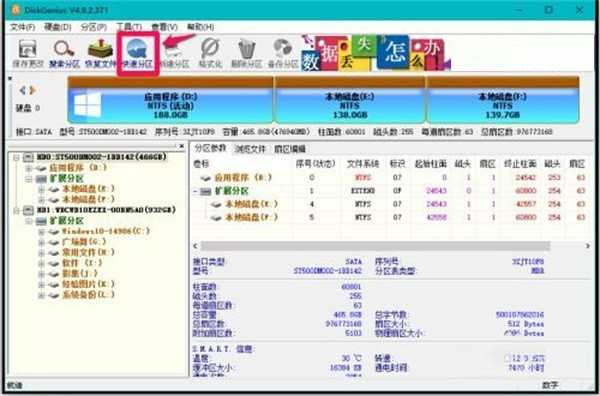This screenshot has height=396, width=600.
Task: Select local disk (F:) row in table
Action: (x=390, y=218)
